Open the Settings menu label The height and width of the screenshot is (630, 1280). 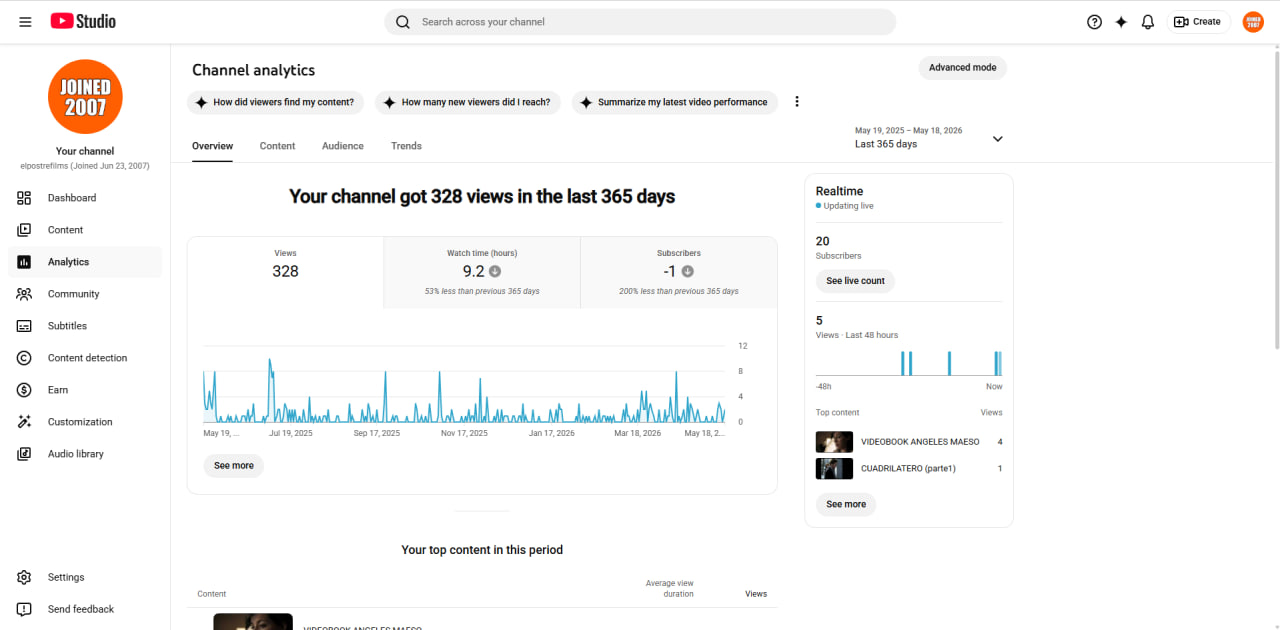pyautogui.click(x=66, y=577)
